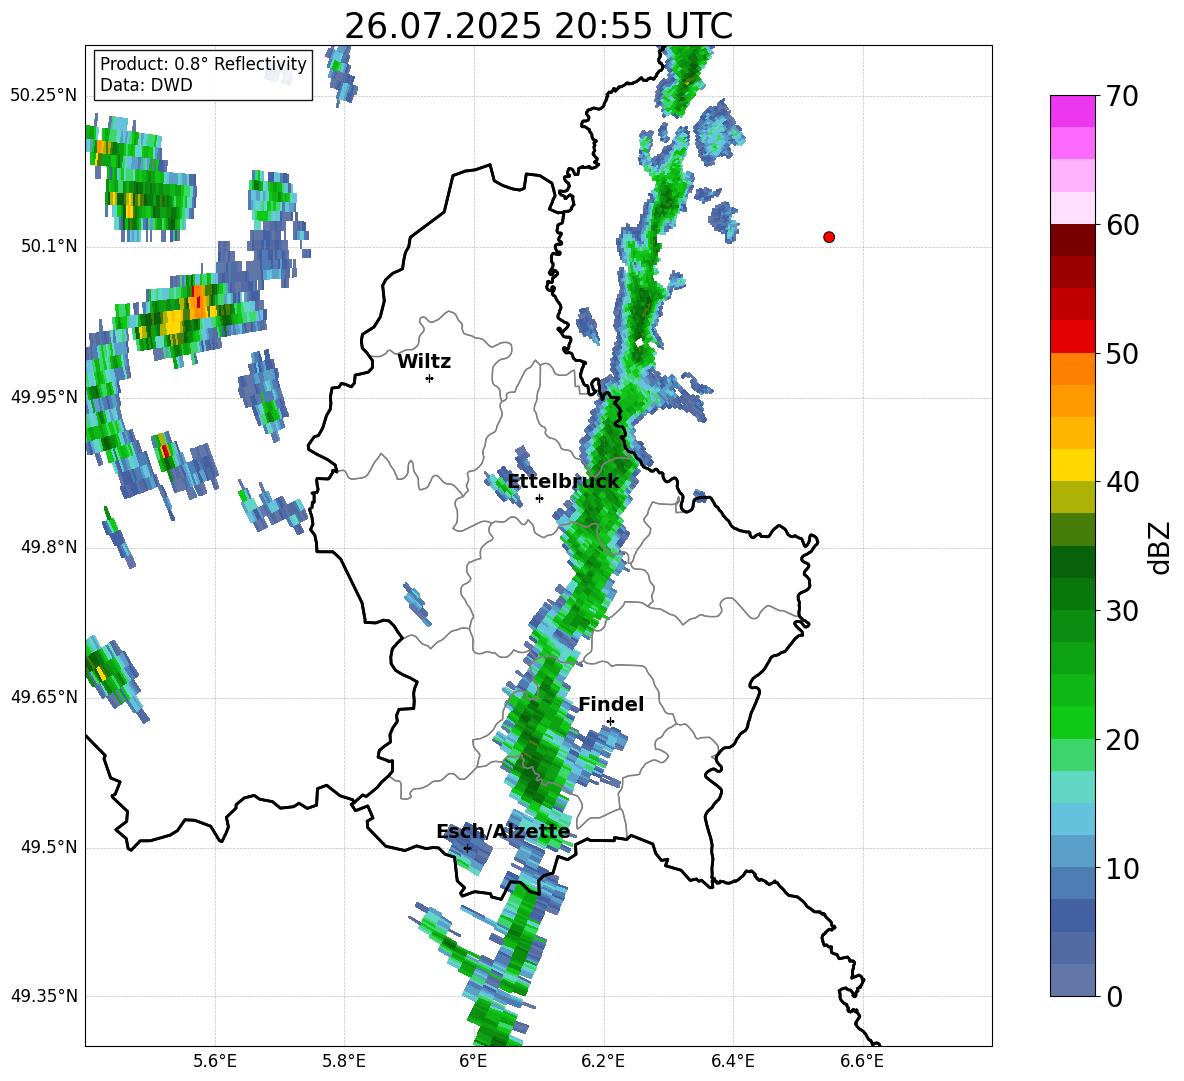Click the 50.25°N latitude tick label

click(44, 96)
